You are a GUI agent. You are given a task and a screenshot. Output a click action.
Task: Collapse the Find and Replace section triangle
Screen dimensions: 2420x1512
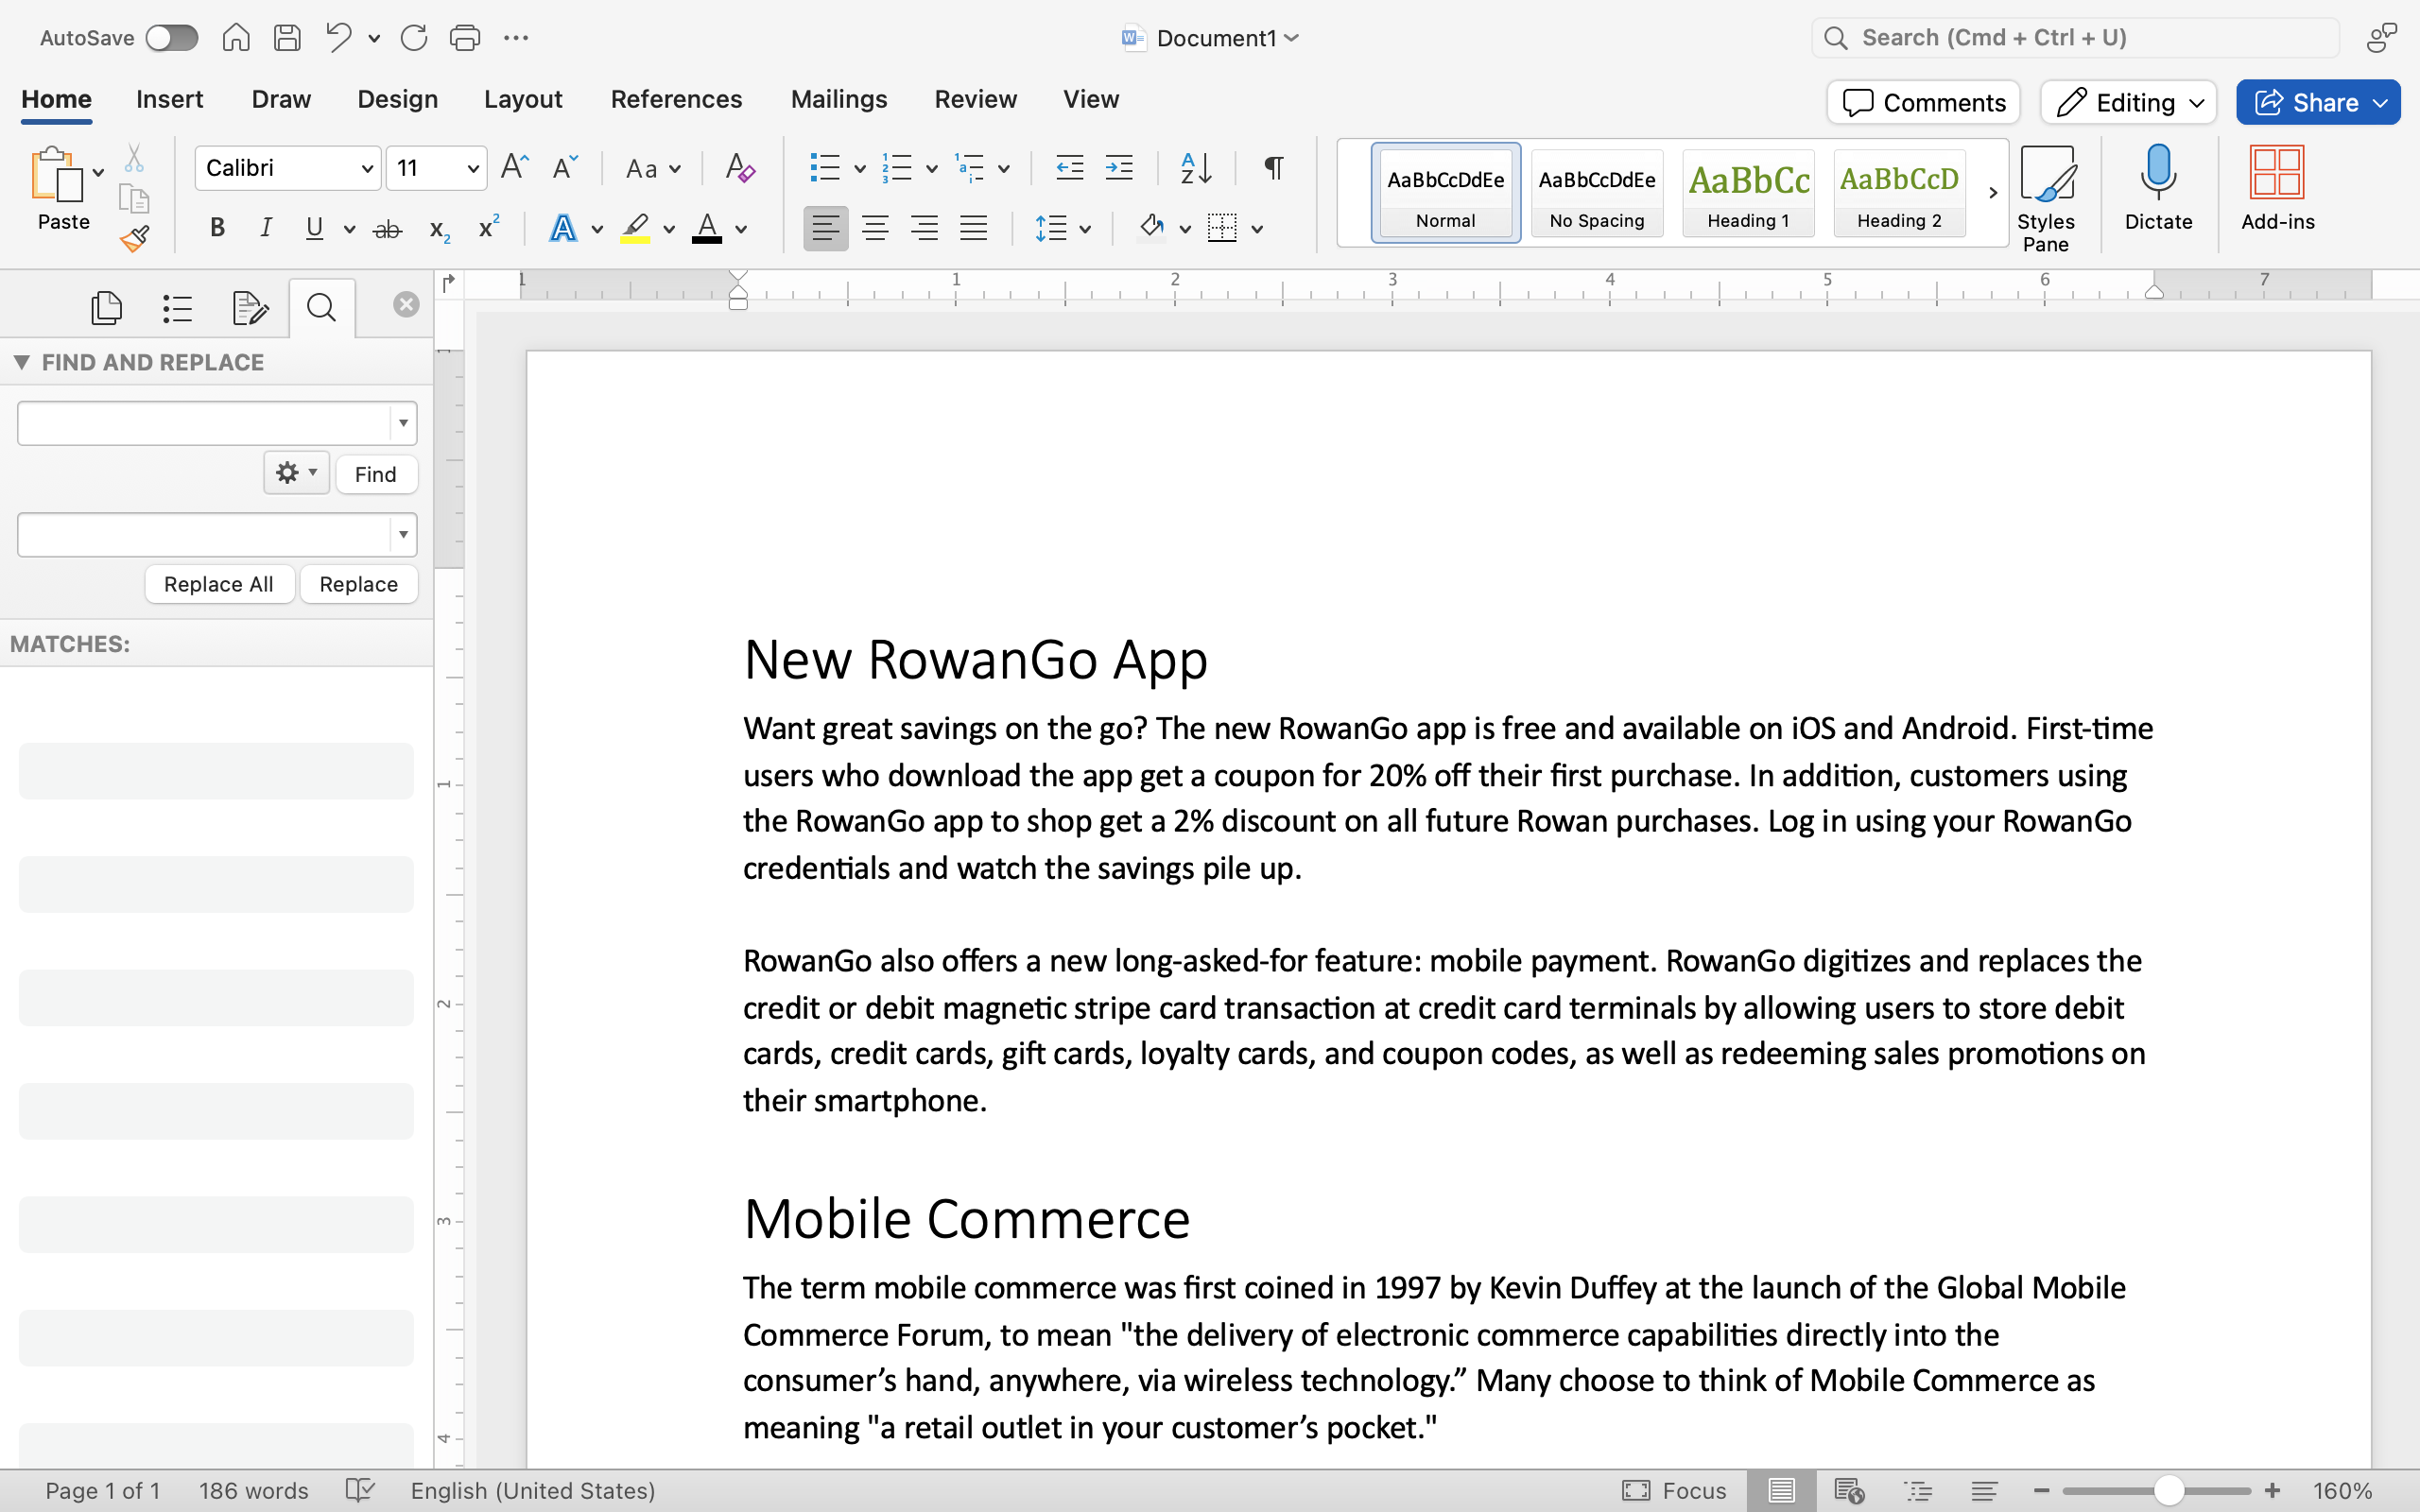21,362
